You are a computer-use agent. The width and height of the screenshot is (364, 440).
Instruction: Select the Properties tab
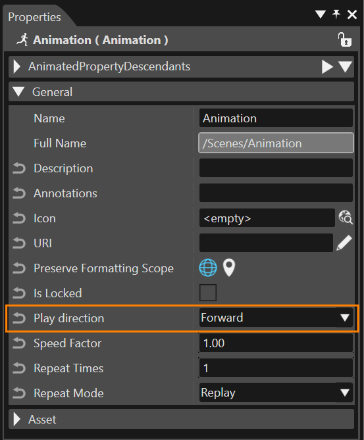(34, 17)
